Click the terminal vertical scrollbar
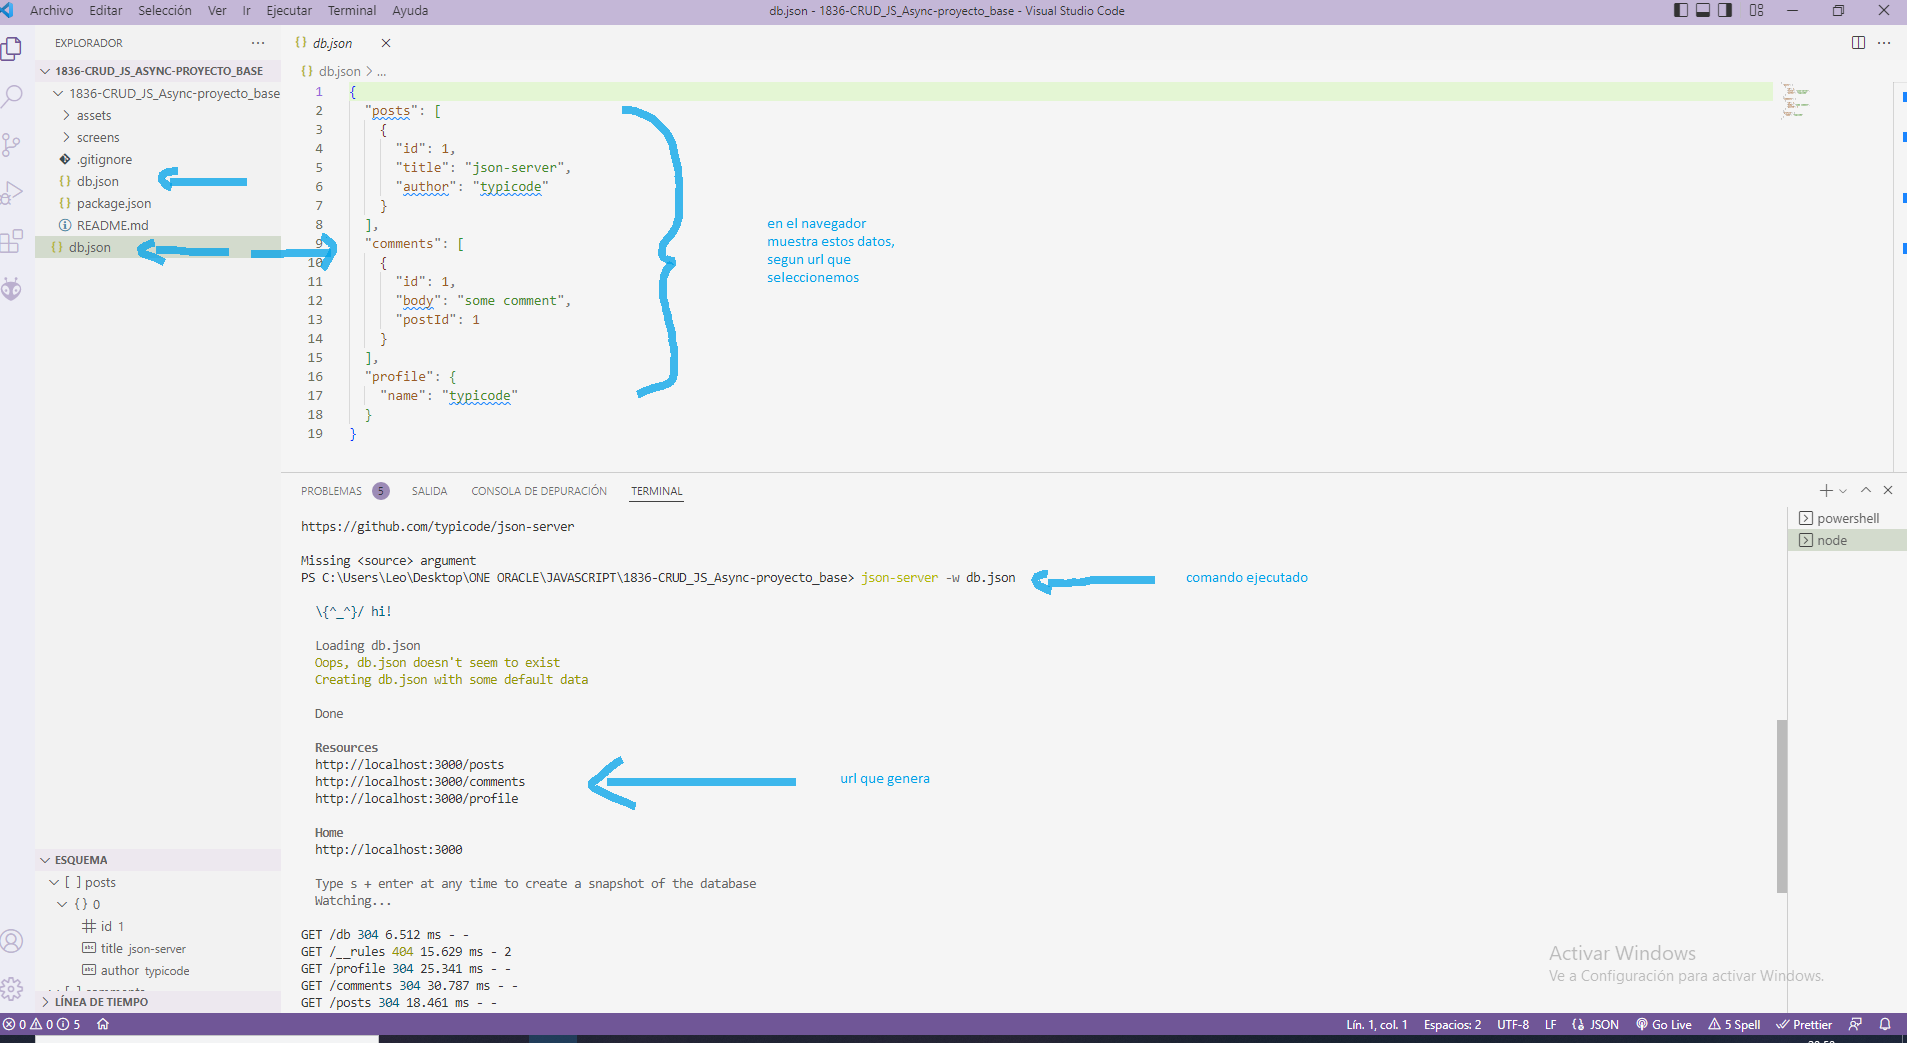Viewport: 1907px width, 1043px height. (1781, 806)
